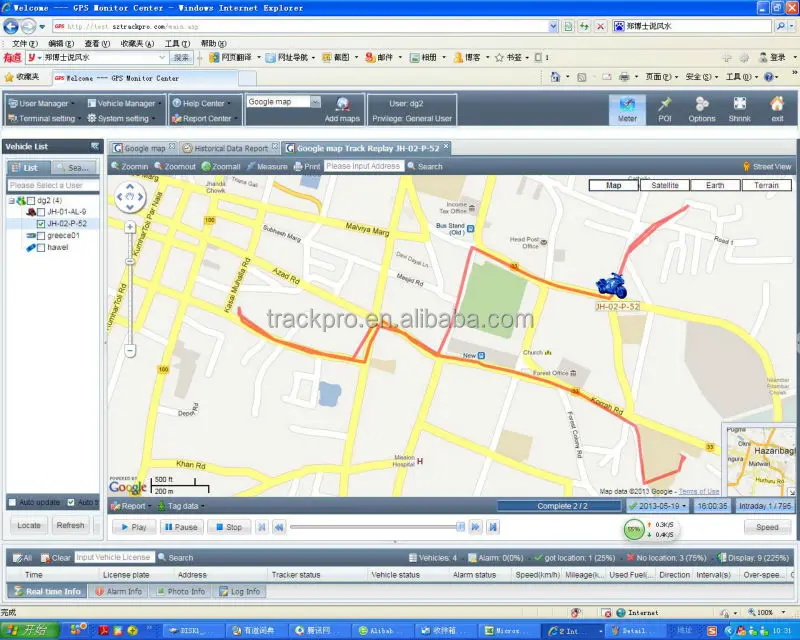The image size is (800, 640).
Task: Click the map pan control wheel
Action: tap(130, 197)
